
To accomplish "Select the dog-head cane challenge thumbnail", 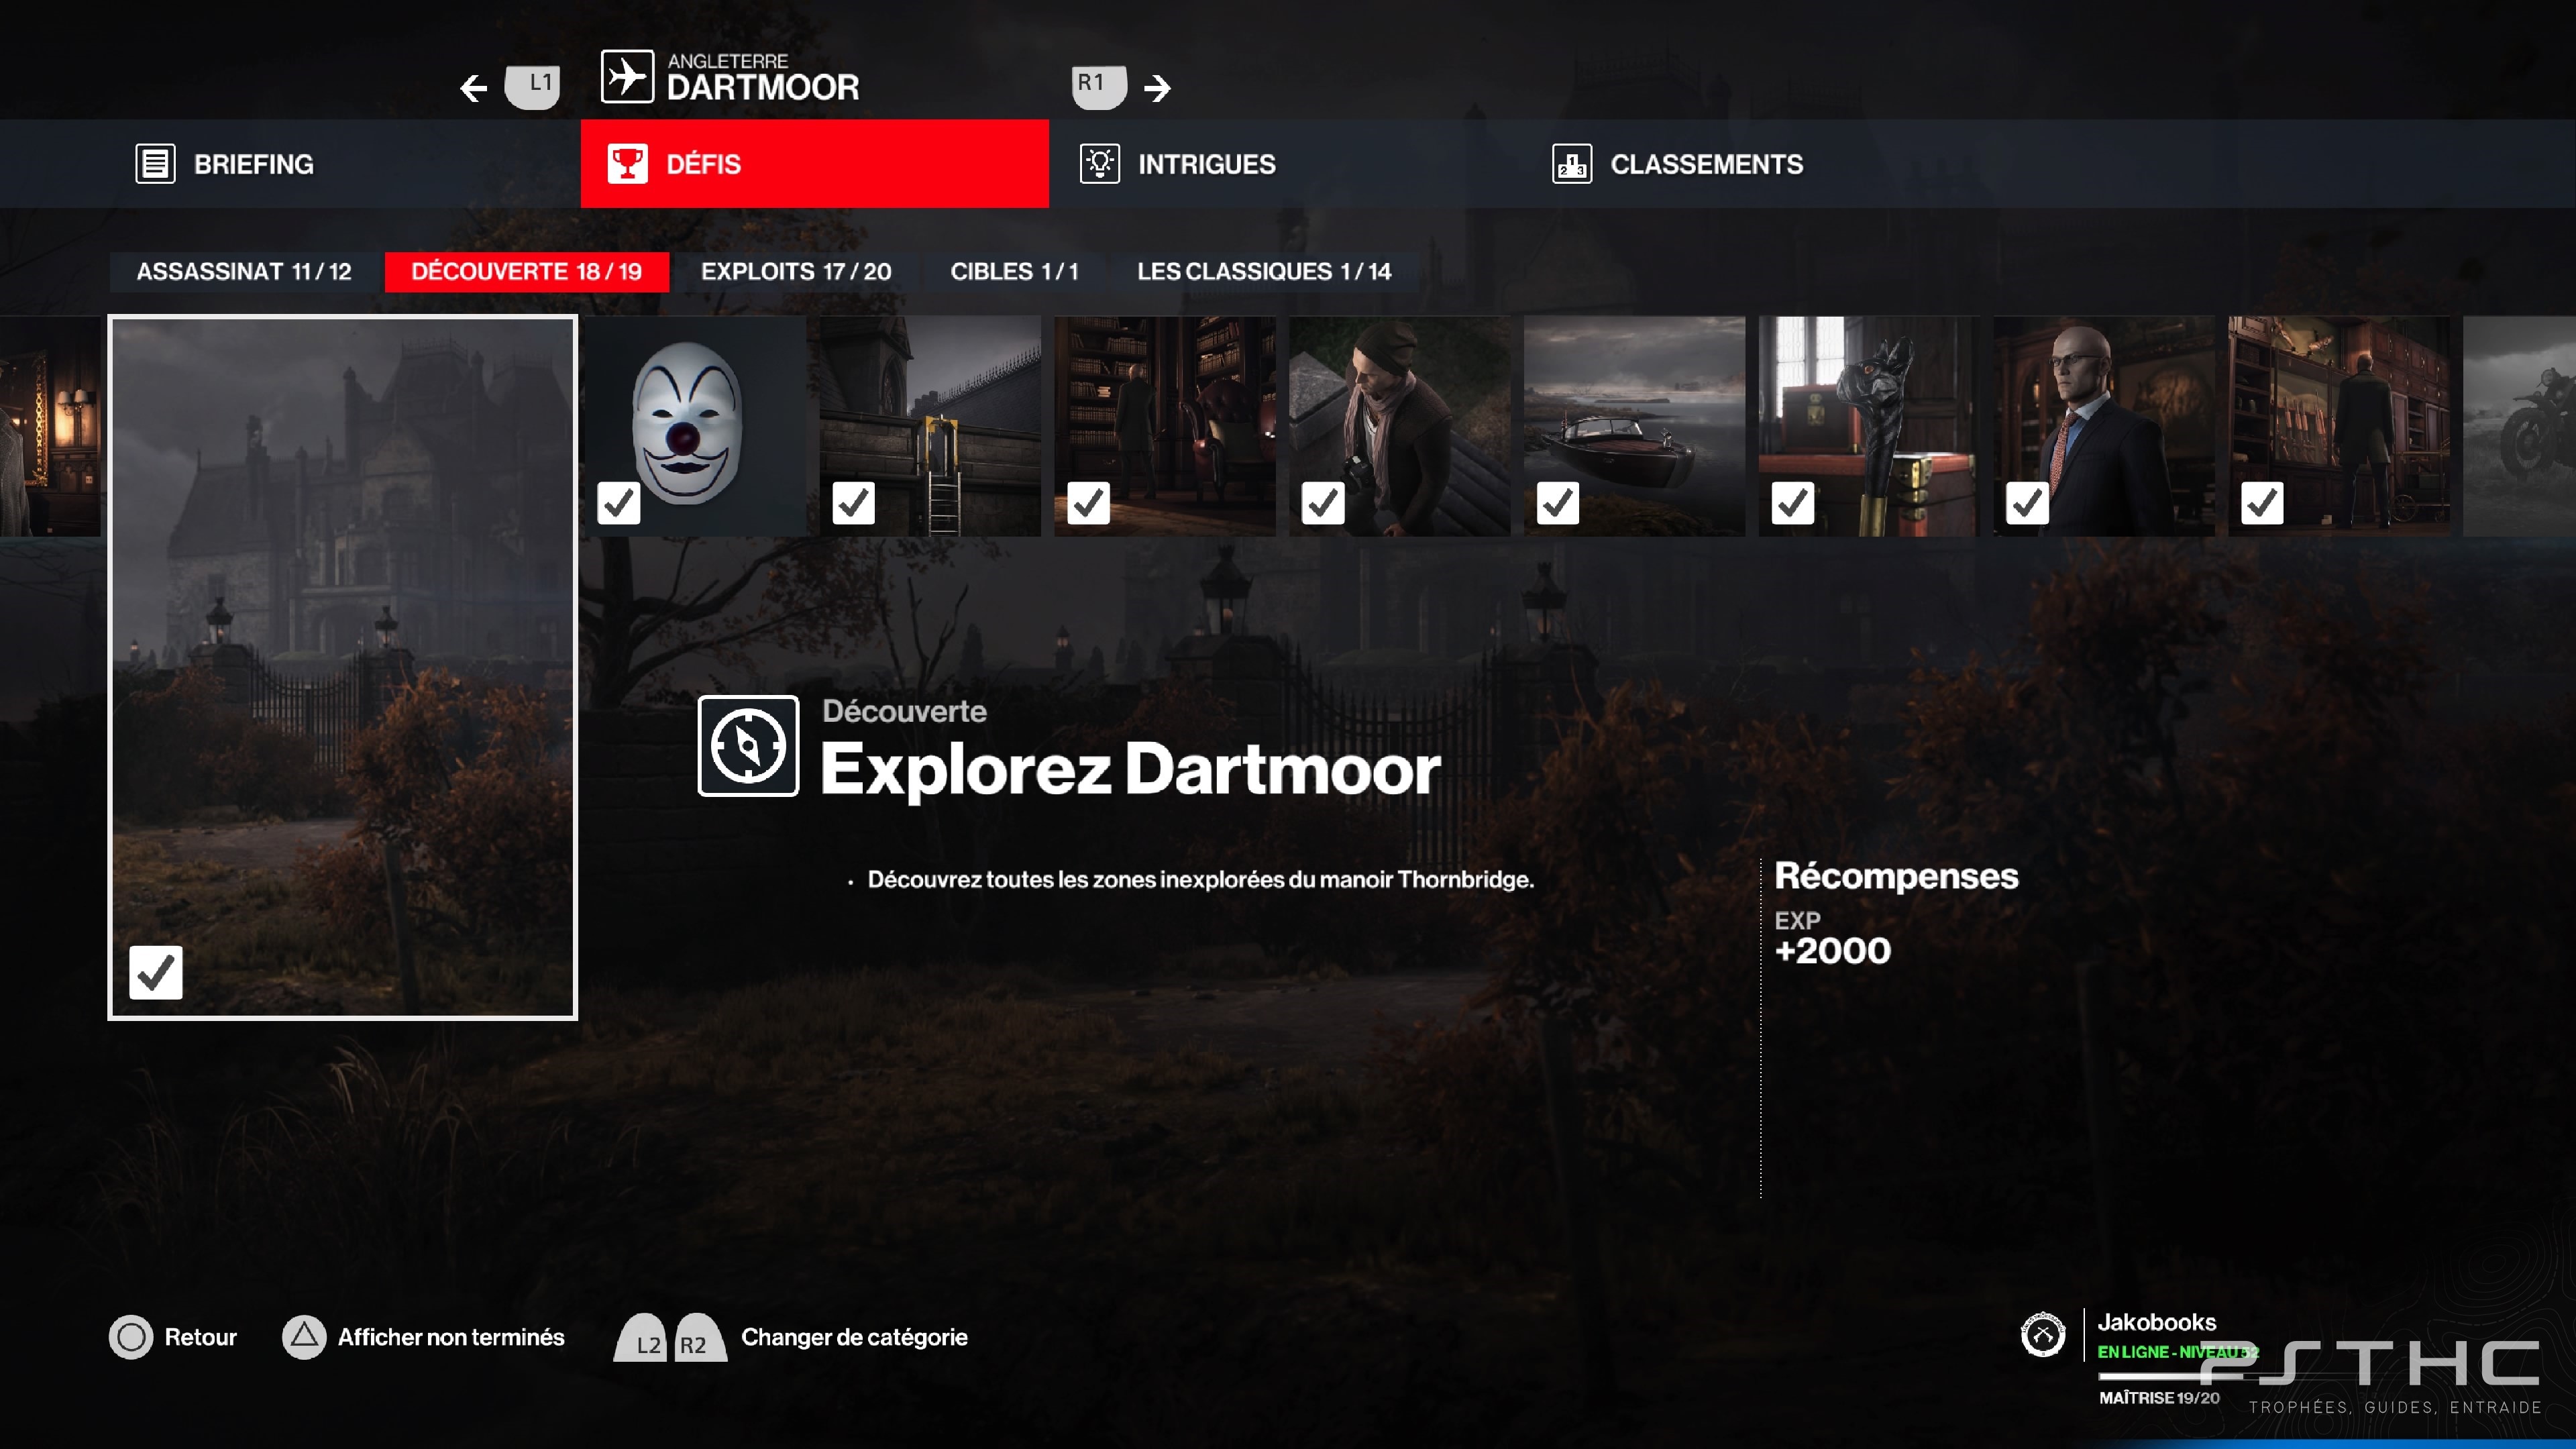I will coord(1870,426).
